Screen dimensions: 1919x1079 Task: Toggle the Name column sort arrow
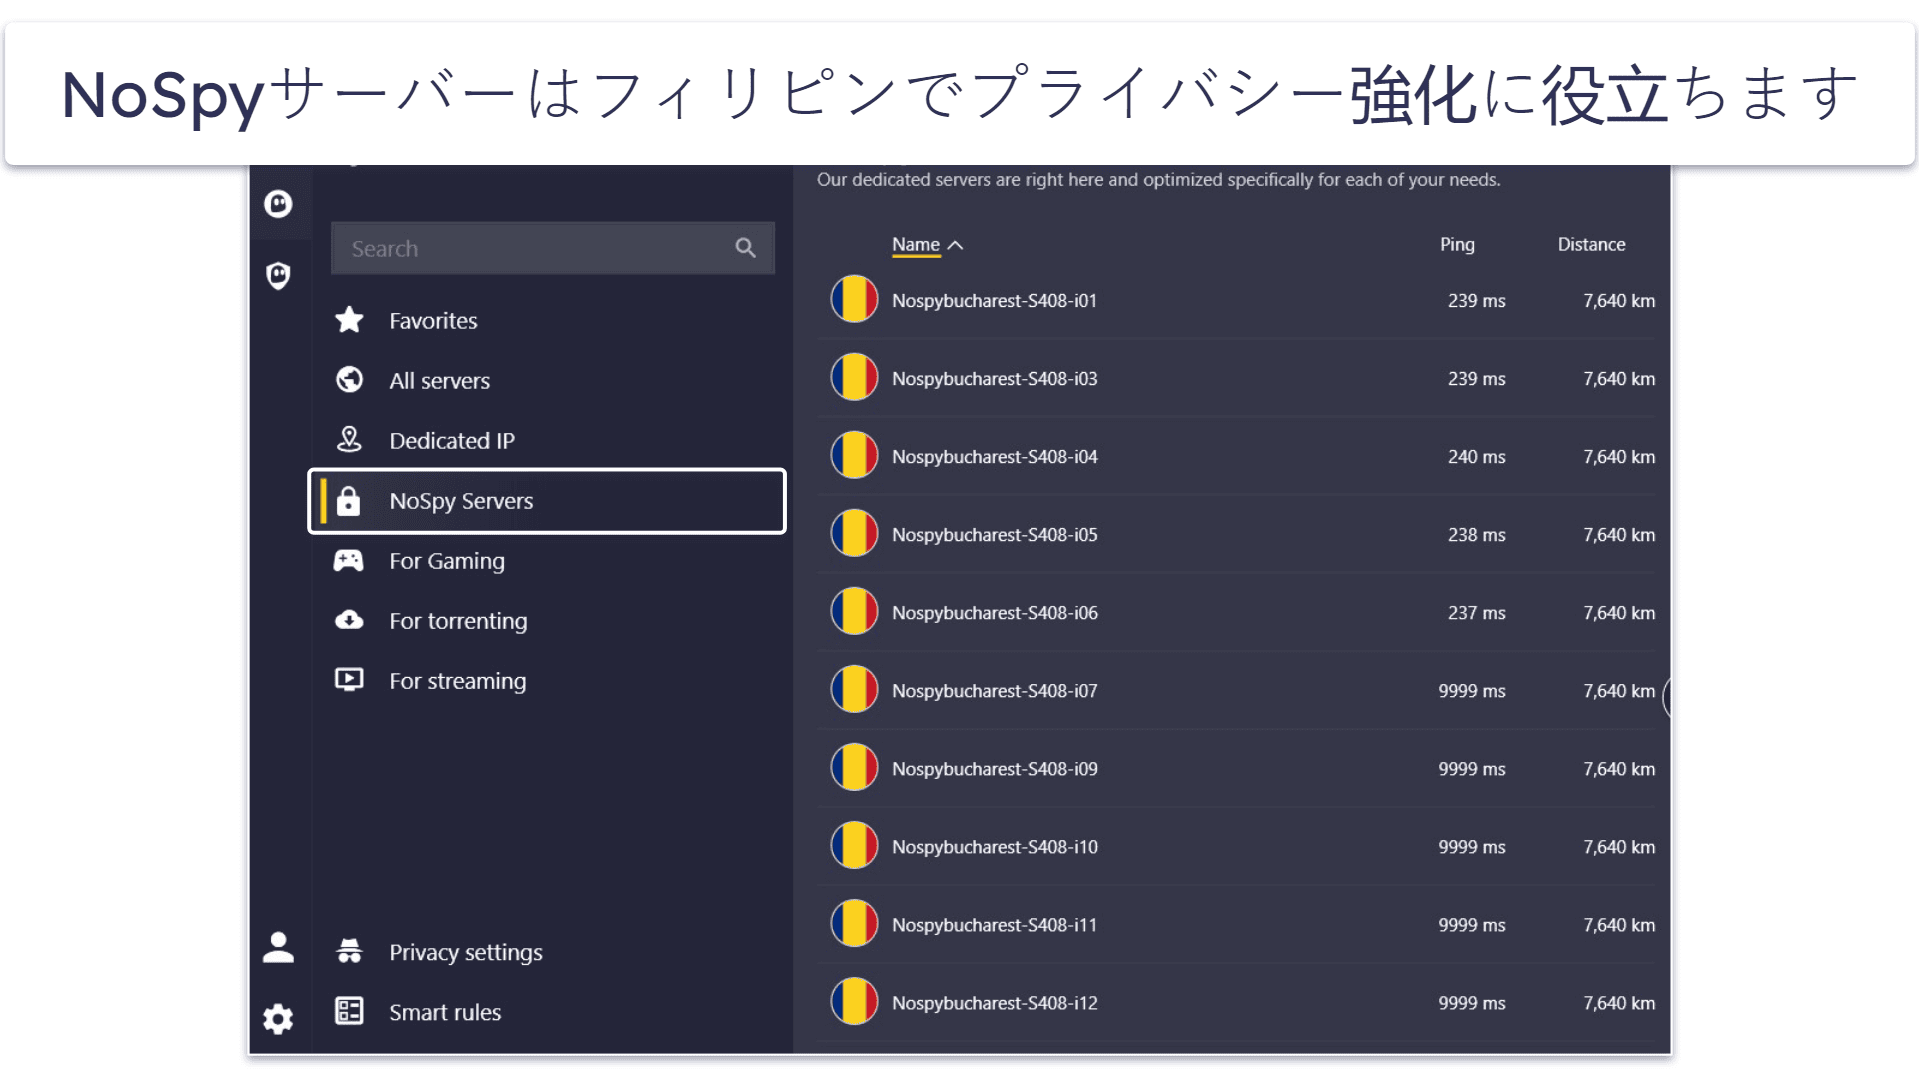pos(955,245)
